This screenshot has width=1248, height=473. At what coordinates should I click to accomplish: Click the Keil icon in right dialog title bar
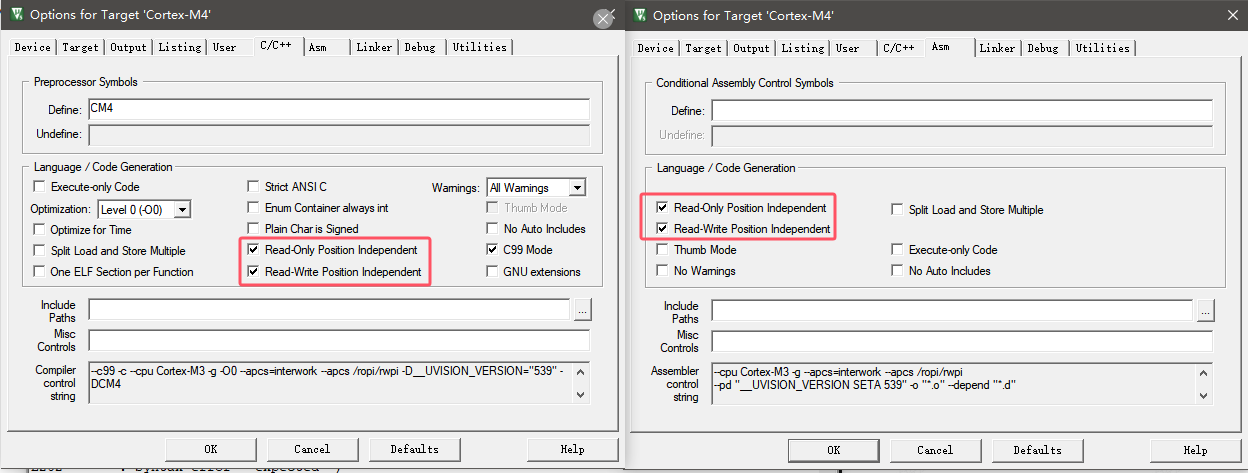[639, 15]
